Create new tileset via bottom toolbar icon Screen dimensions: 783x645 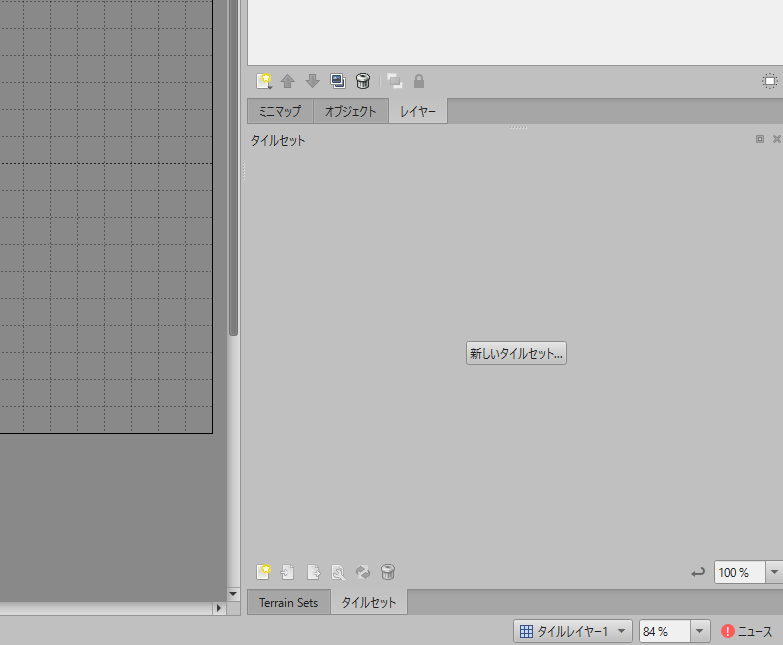[x=264, y=572]
